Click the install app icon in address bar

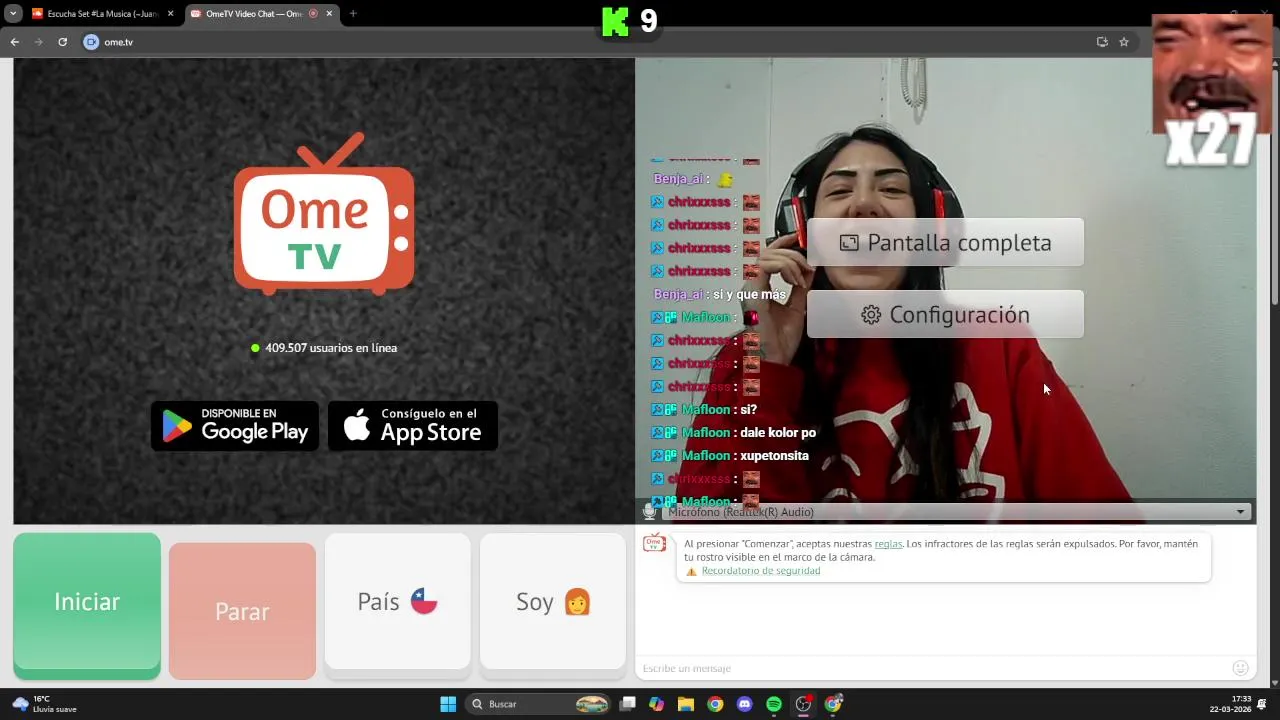point(1102,42)
